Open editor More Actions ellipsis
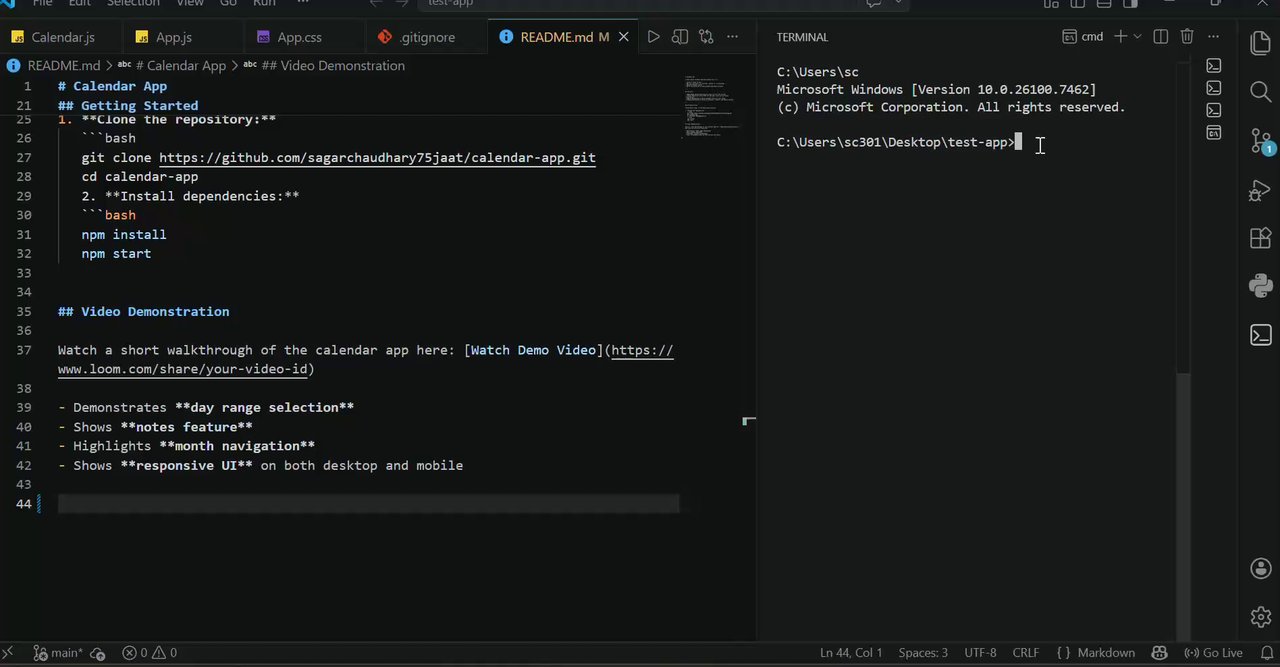This screenshot has width=1280, height=667. [732, 37]
